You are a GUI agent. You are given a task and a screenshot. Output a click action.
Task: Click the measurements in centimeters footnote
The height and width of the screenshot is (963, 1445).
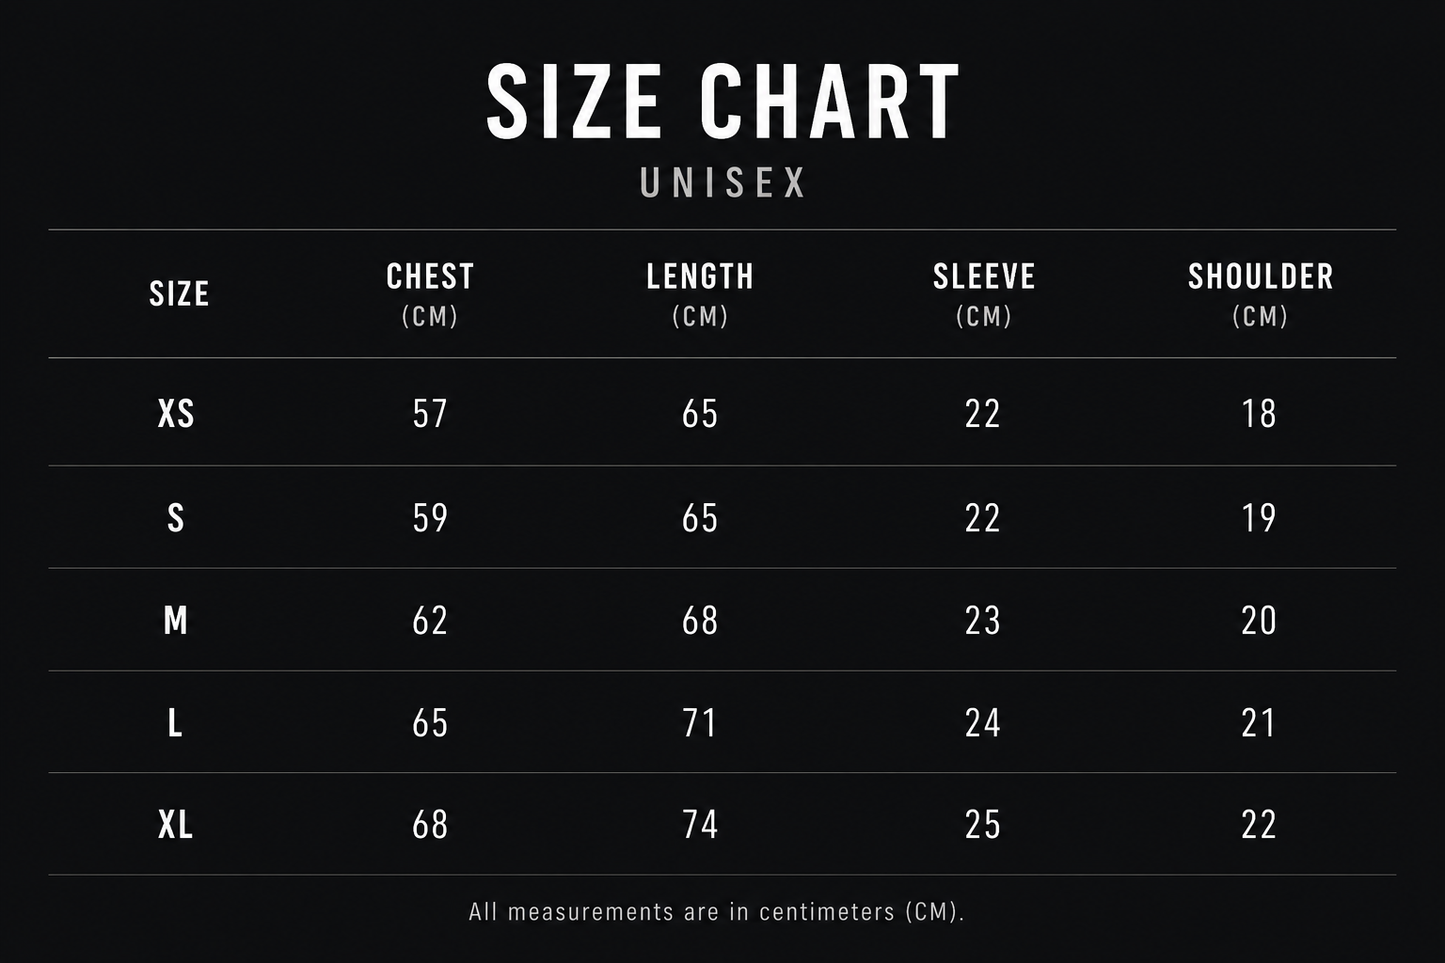point(717,912)
